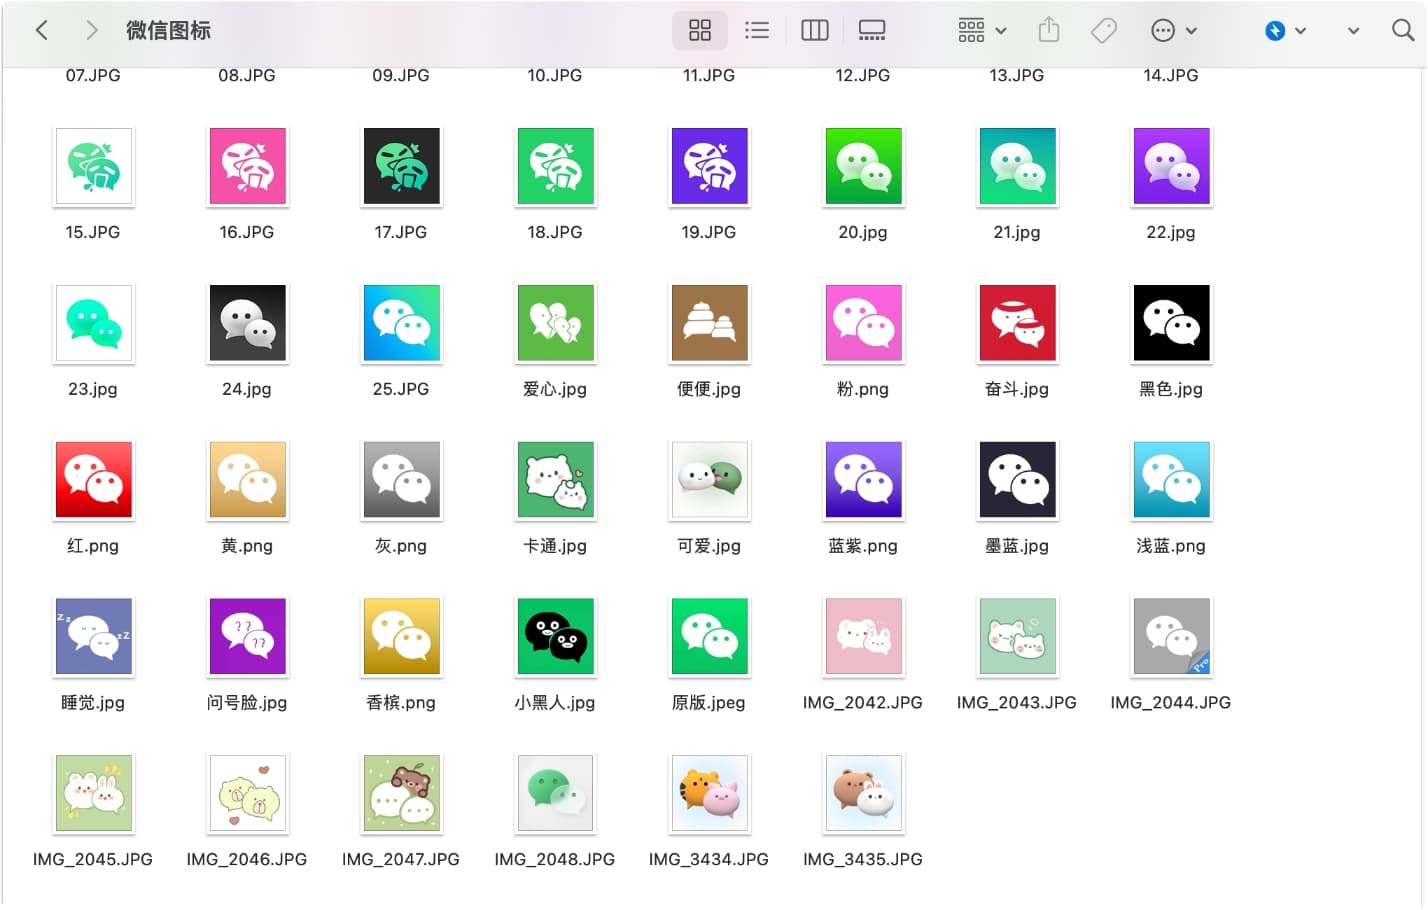Select the 爱心.jpg heart bubbles icon

tap(555, 323)
